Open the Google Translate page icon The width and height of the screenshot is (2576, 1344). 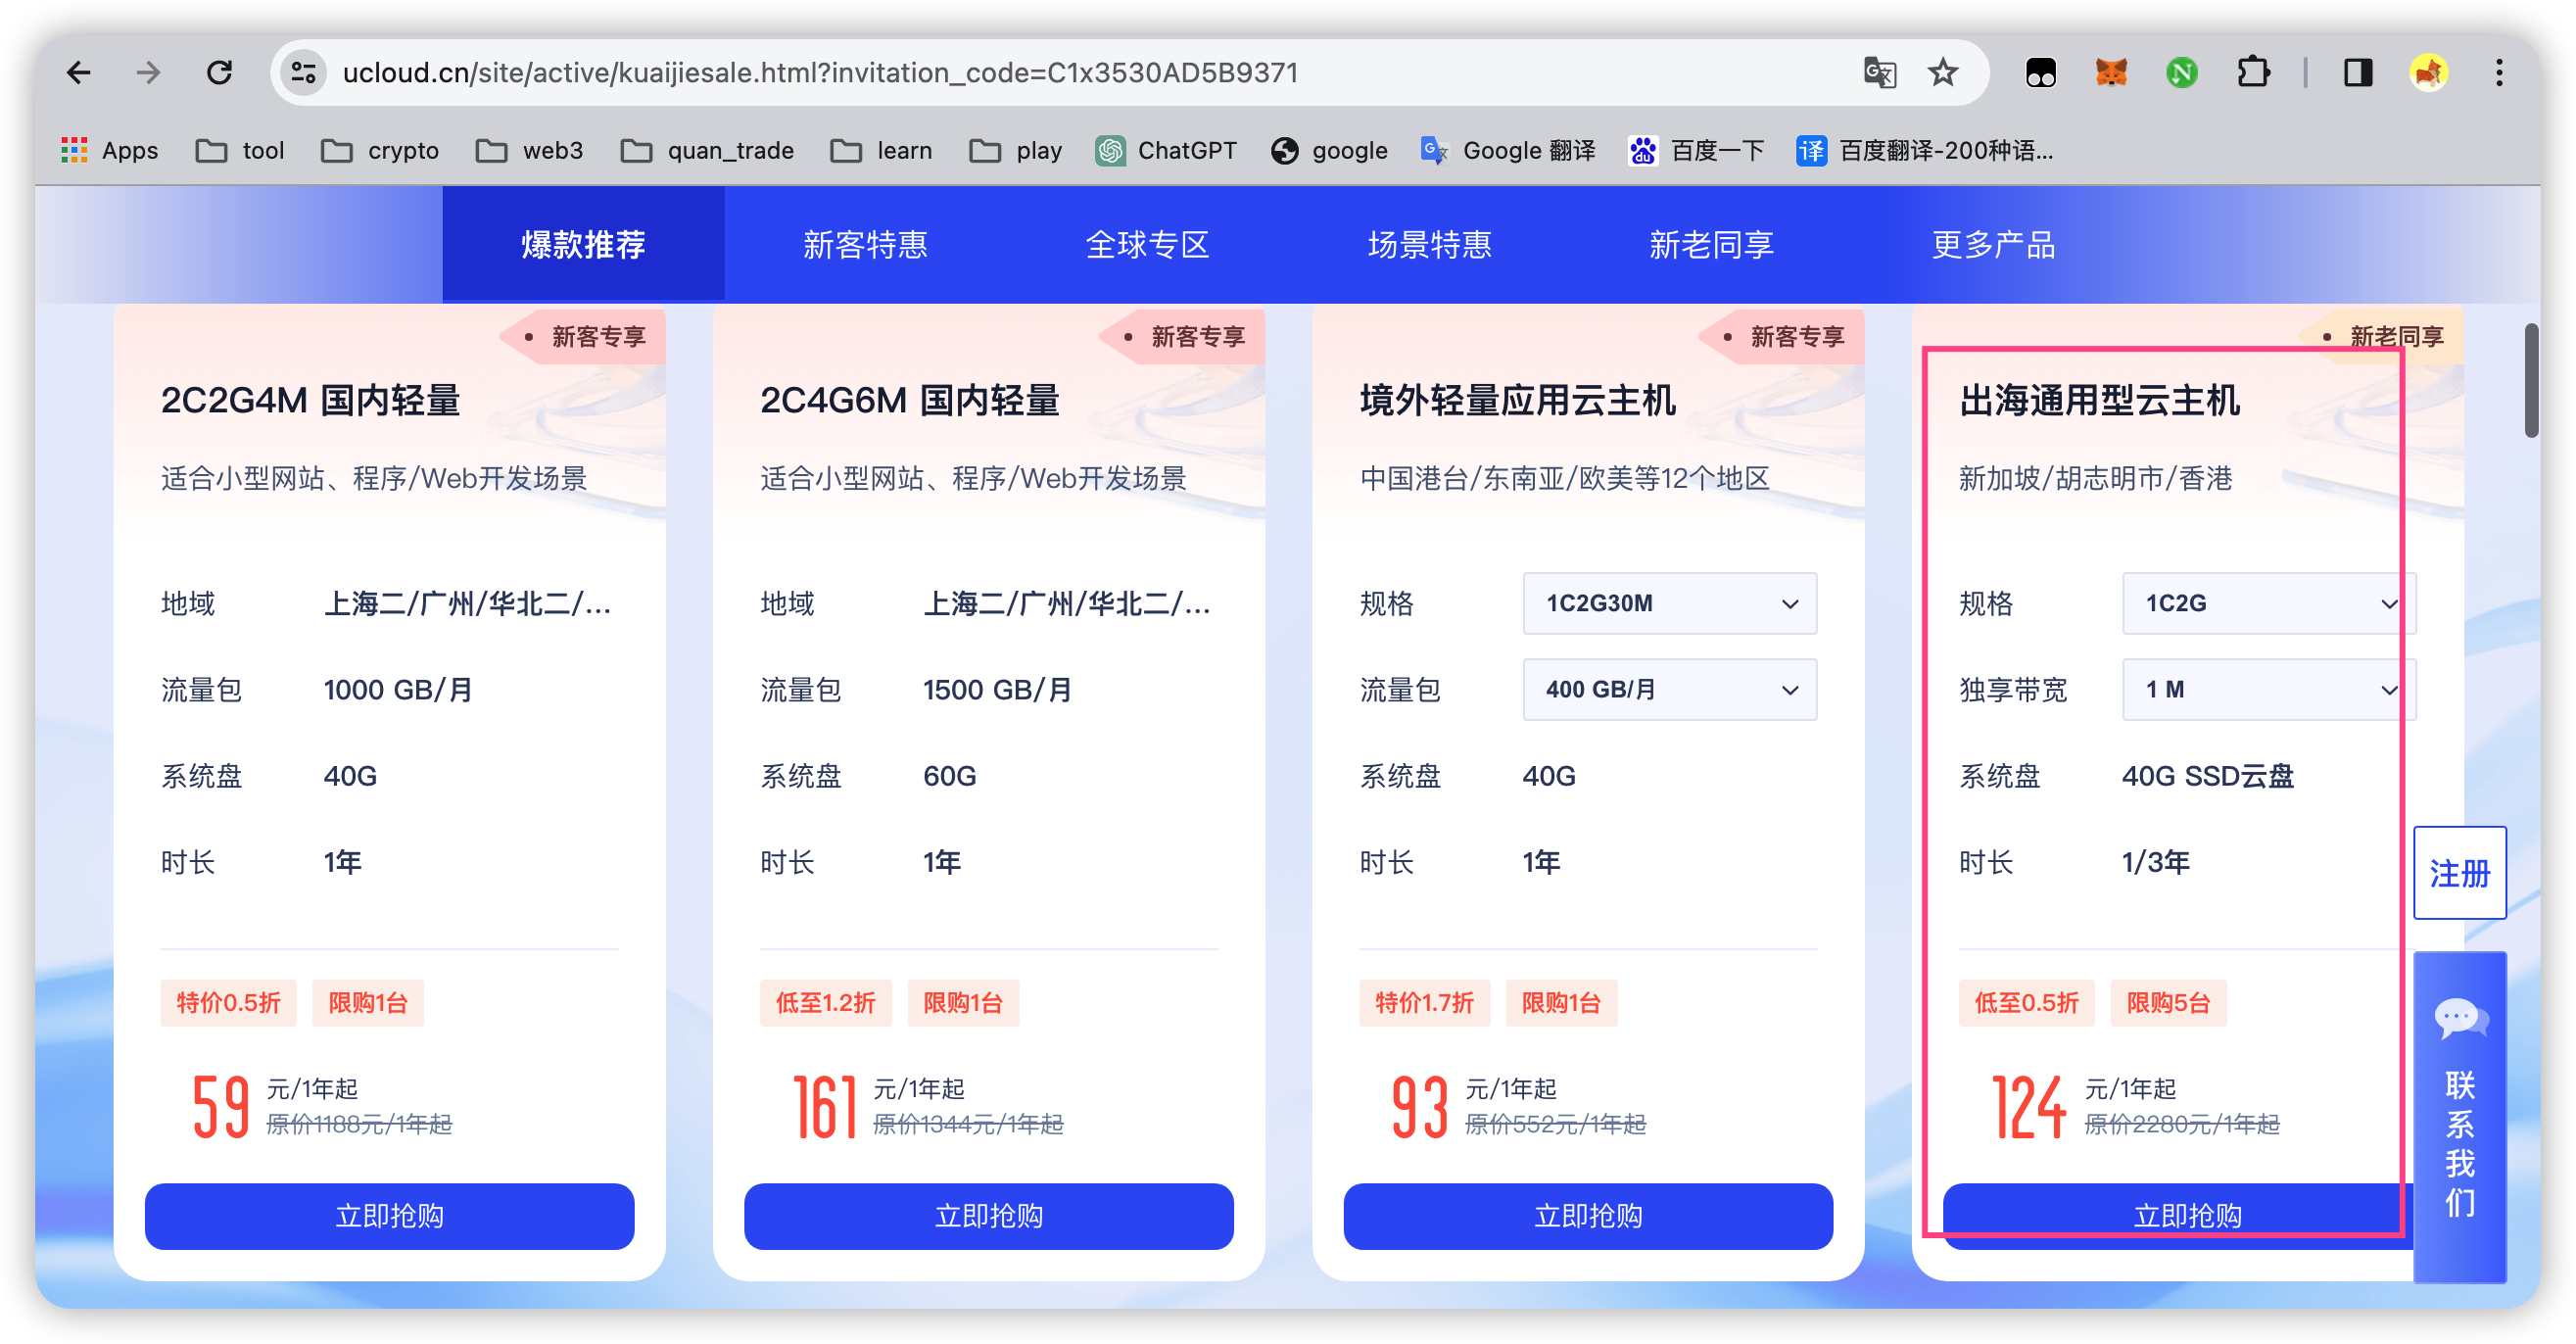tap(1879, 72)
